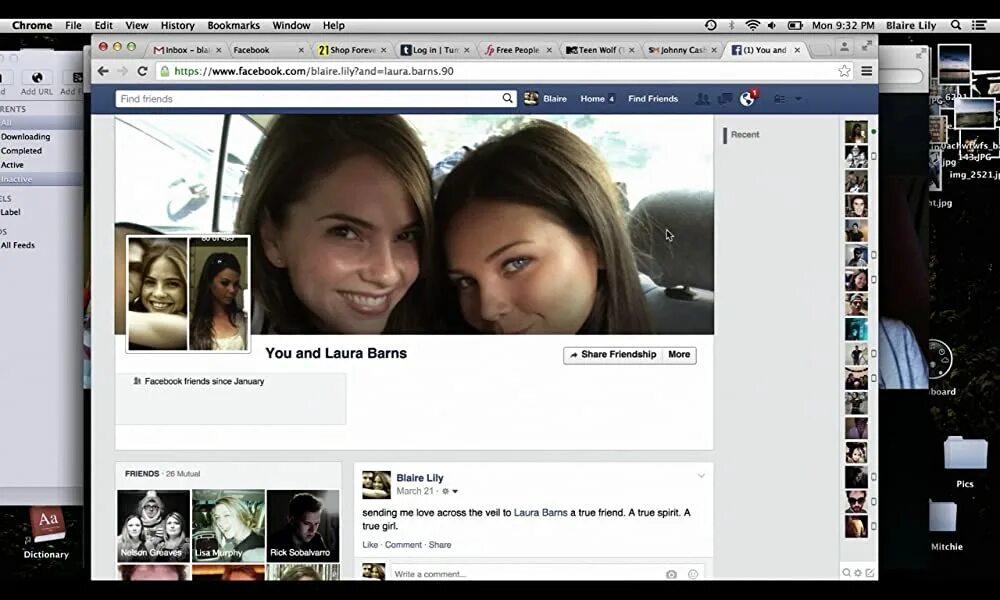Select Completed in the background window sidebar
This screenshot has height=600, width=1000.
click(21, 150)
